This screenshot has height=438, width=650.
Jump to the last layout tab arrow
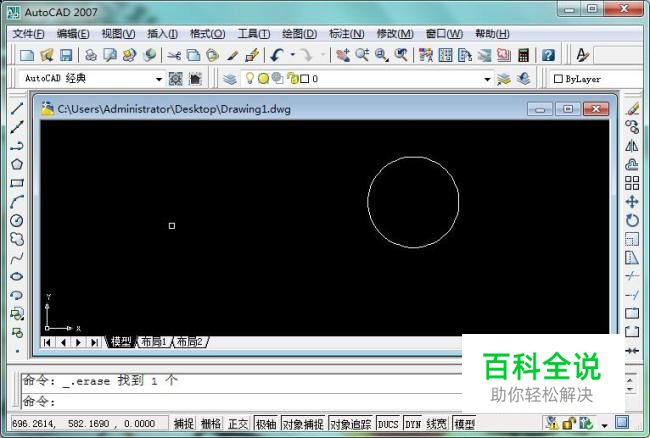pyautogui.click(x=95, y=342)
